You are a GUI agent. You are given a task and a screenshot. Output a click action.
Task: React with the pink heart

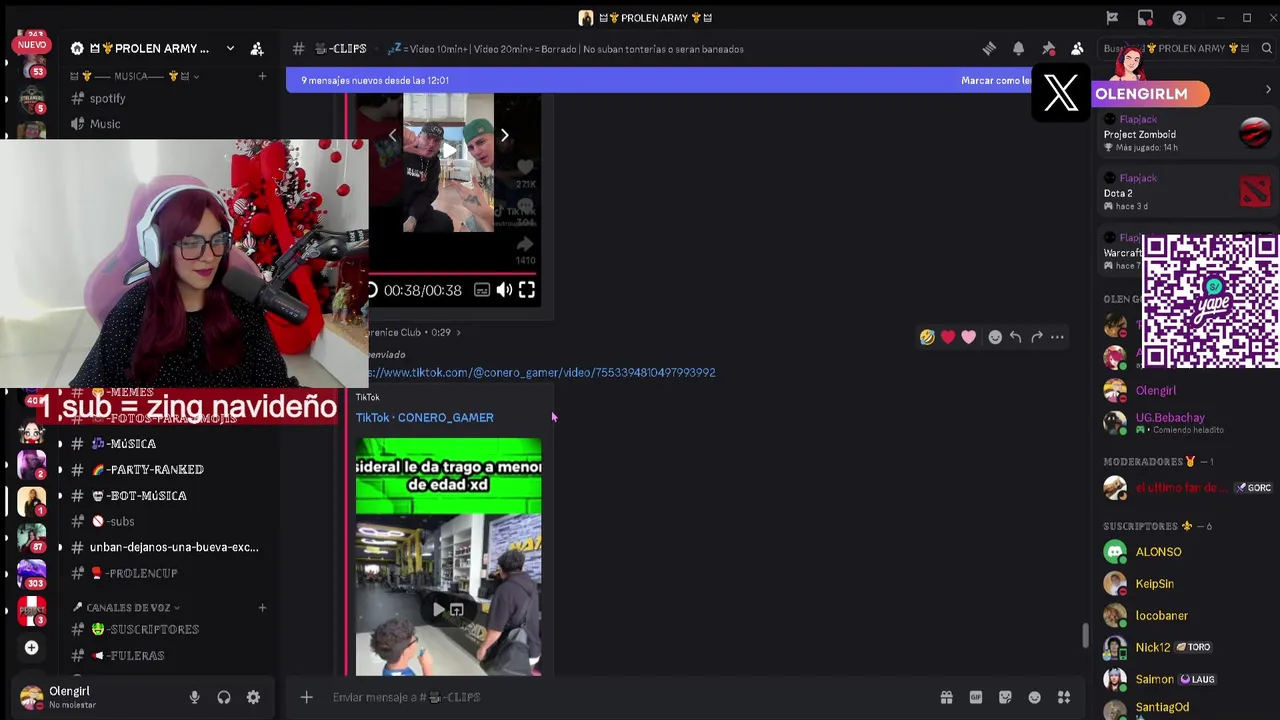coord(968,337)
